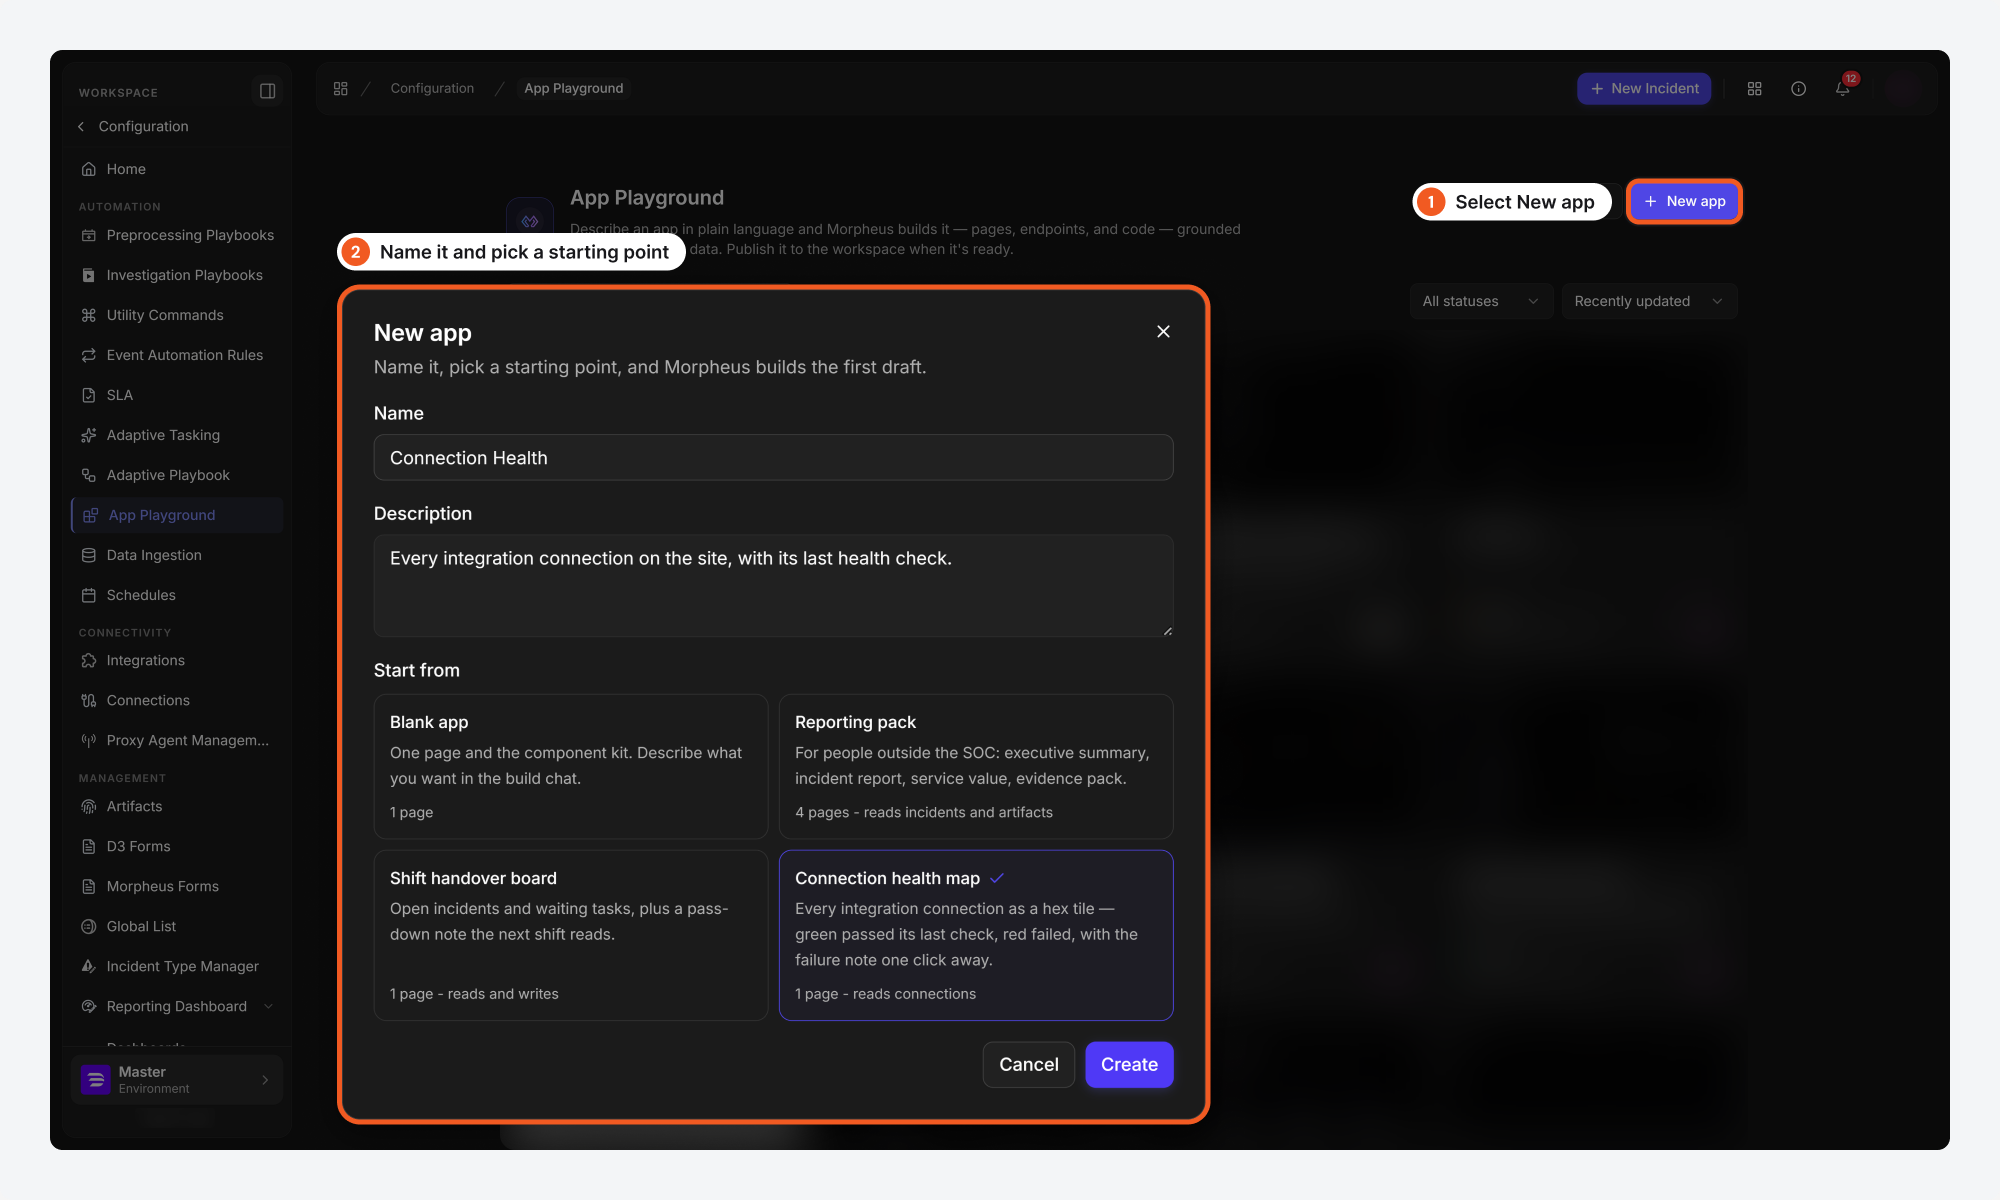Click the info circle icon in header

click(1798, 88)
